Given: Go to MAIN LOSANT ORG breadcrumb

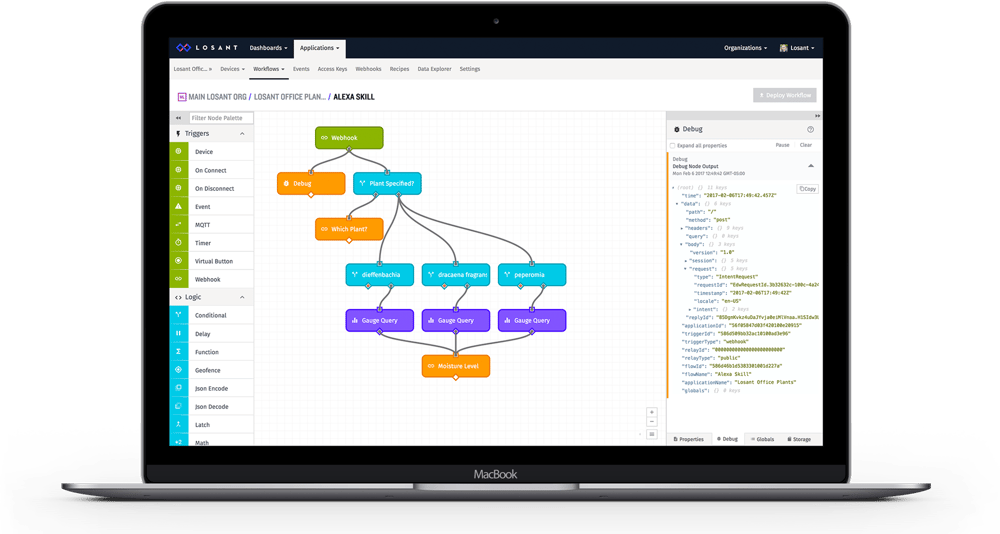Looking at the screenshot, I should pyautogui.click(x=217, y=97).
